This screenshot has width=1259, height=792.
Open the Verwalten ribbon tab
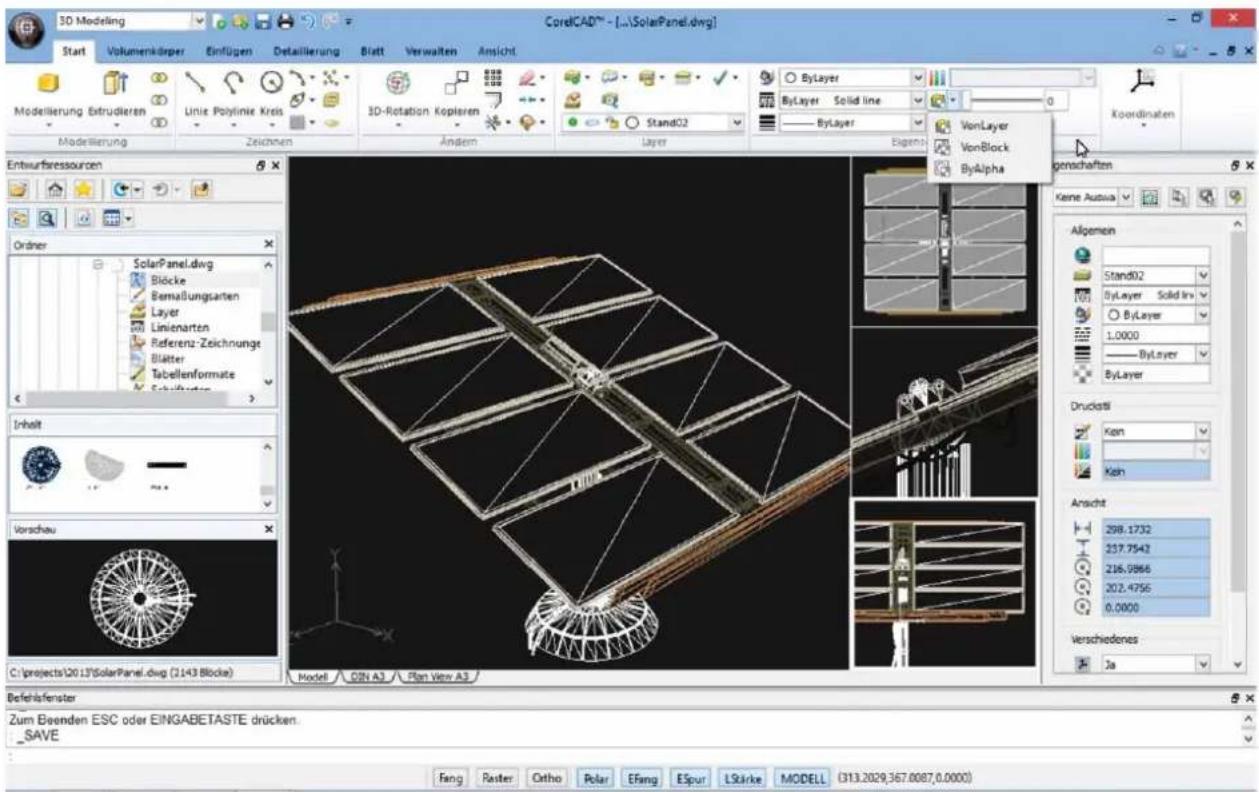coord(429,49)
